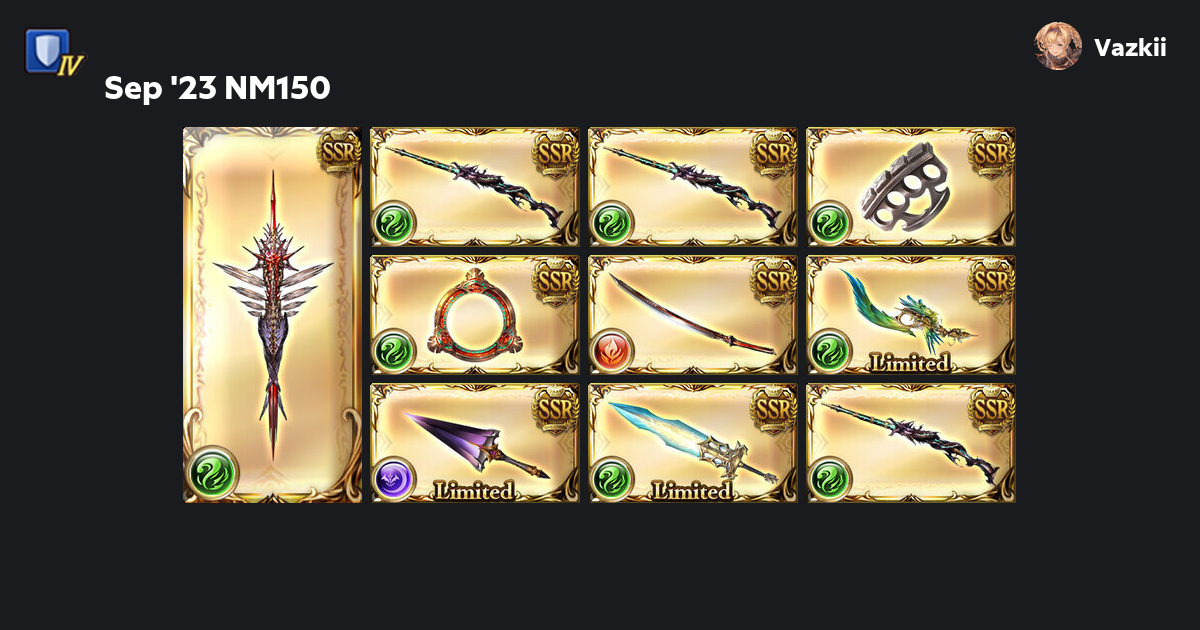This screenshot has height=630, width=1200.
Task: Click the blue shield IV badge icon
Action: pos(54,53)
